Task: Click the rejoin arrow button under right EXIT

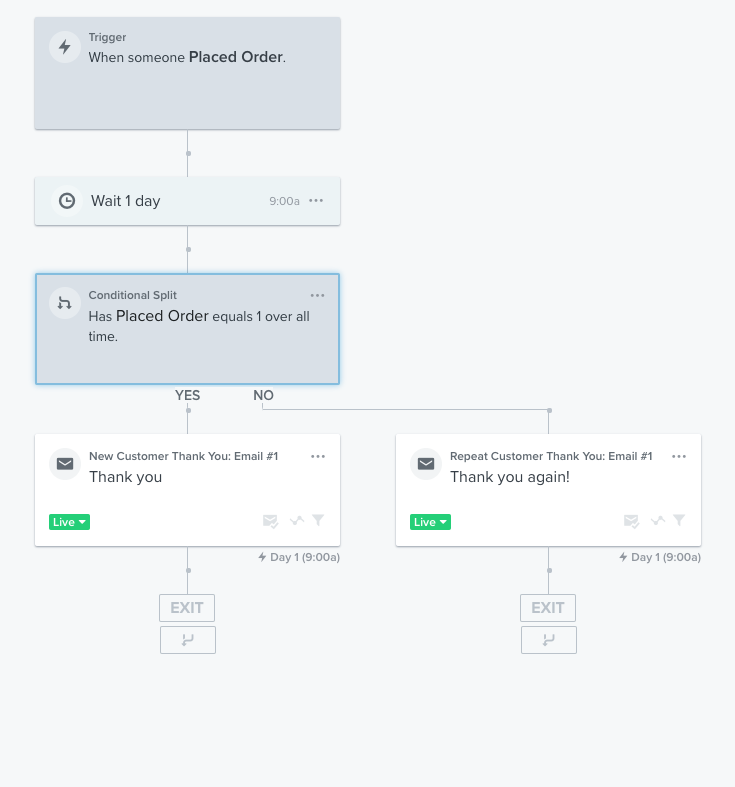Action: click(549, 640)
